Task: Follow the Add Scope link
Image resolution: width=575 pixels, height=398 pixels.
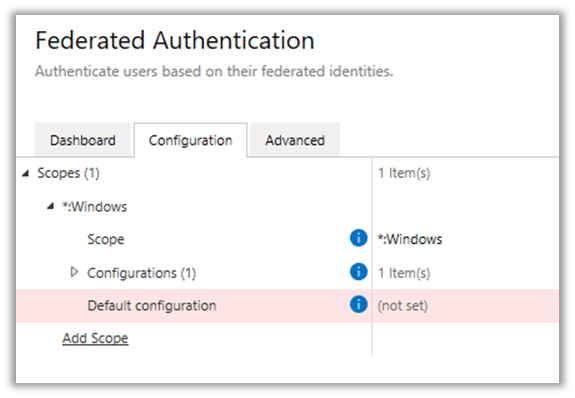Action: pyautogui.click(x=95, y=338)
